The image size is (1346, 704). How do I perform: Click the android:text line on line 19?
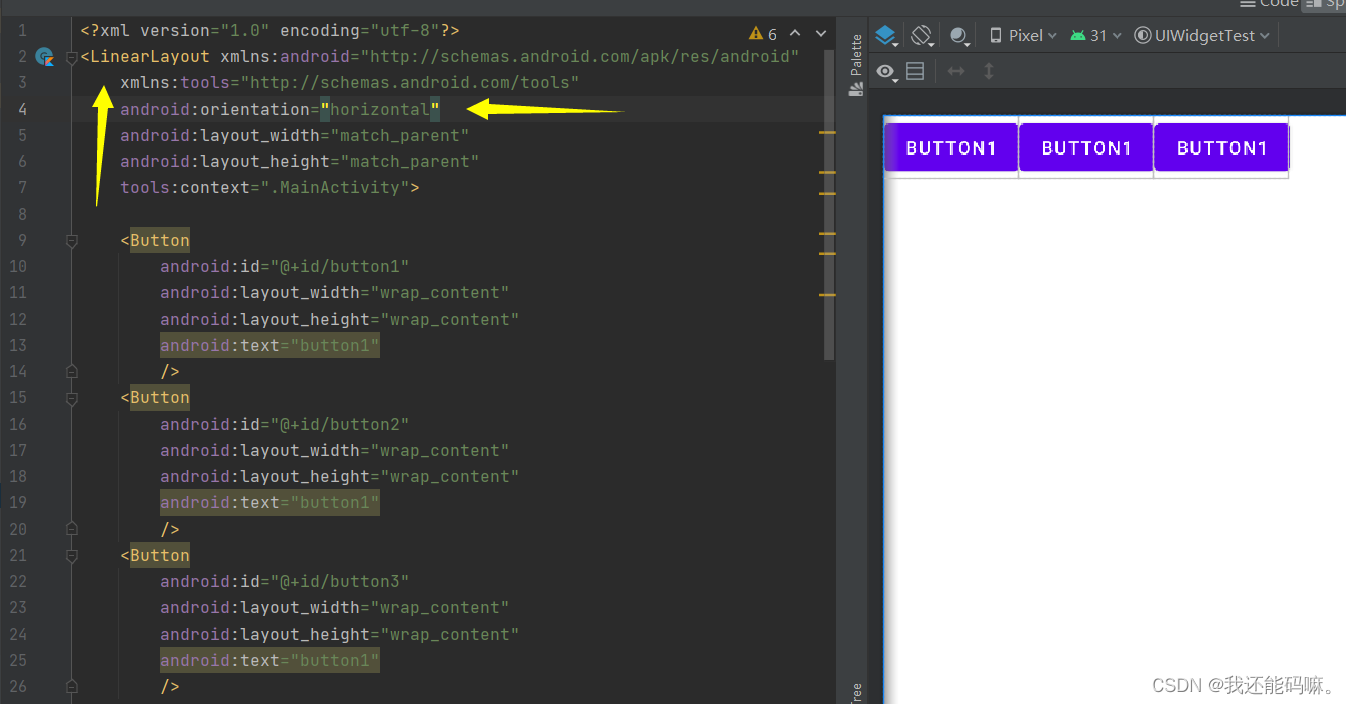(270, 502)
